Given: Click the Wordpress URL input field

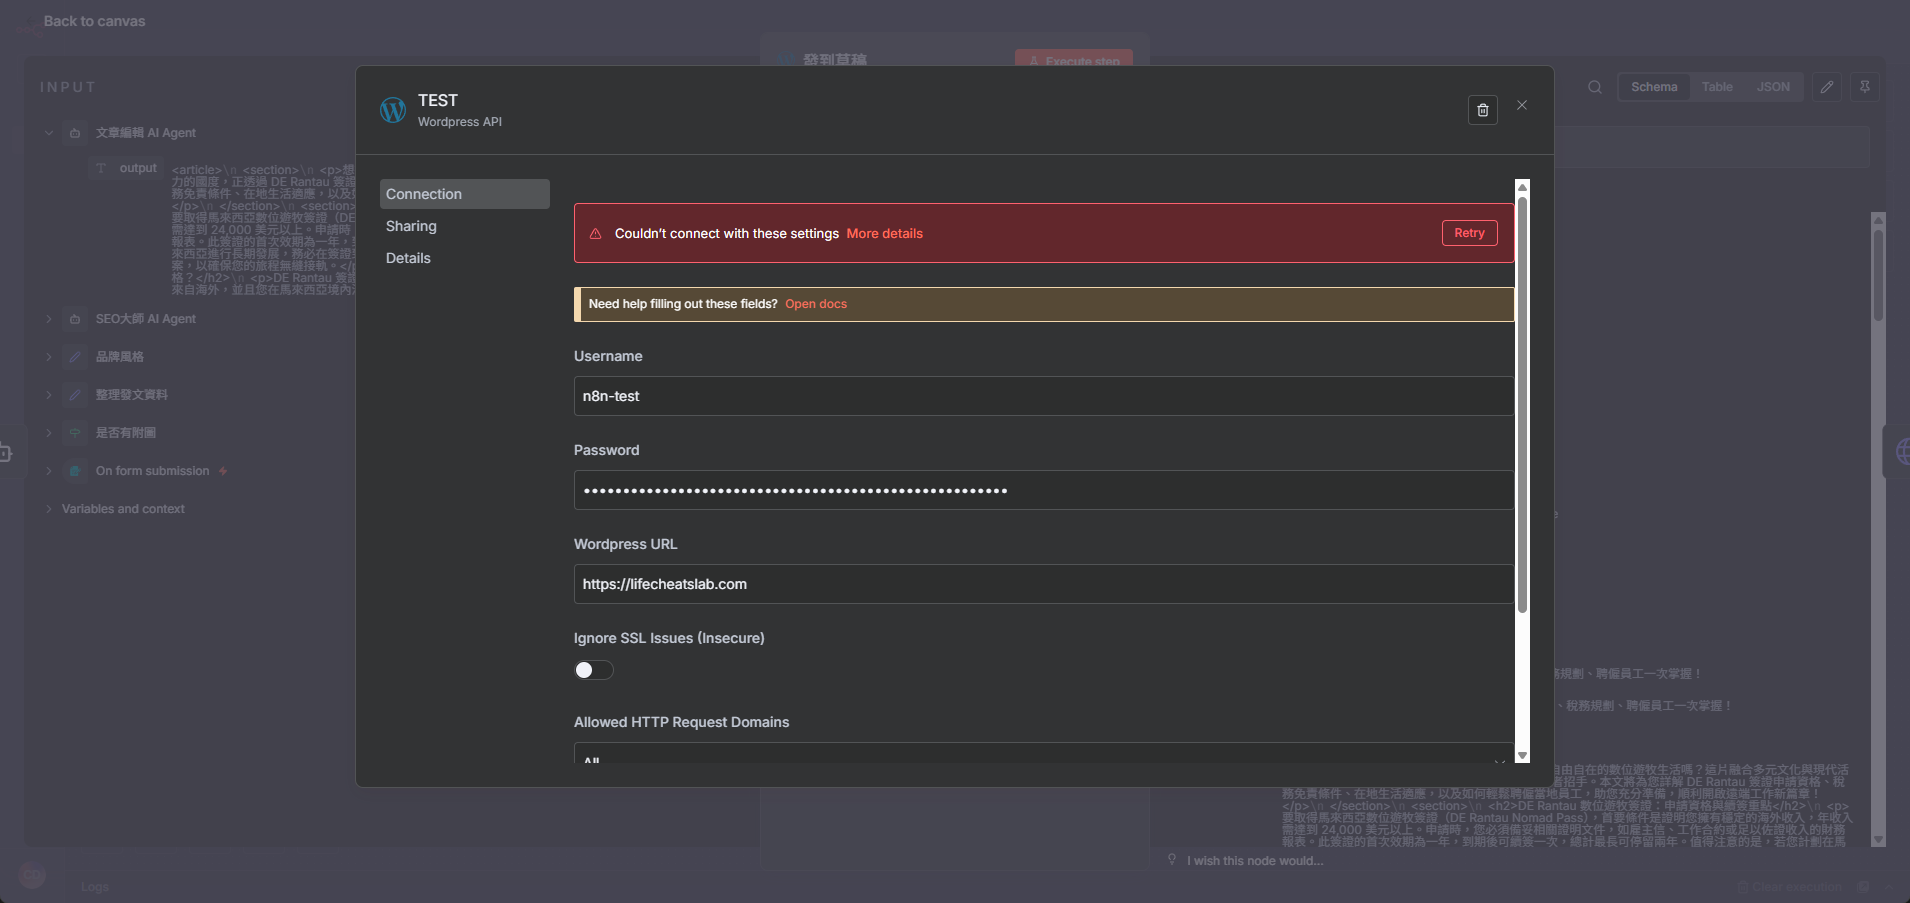Looking at the screenshot, I should point(1043,584).
